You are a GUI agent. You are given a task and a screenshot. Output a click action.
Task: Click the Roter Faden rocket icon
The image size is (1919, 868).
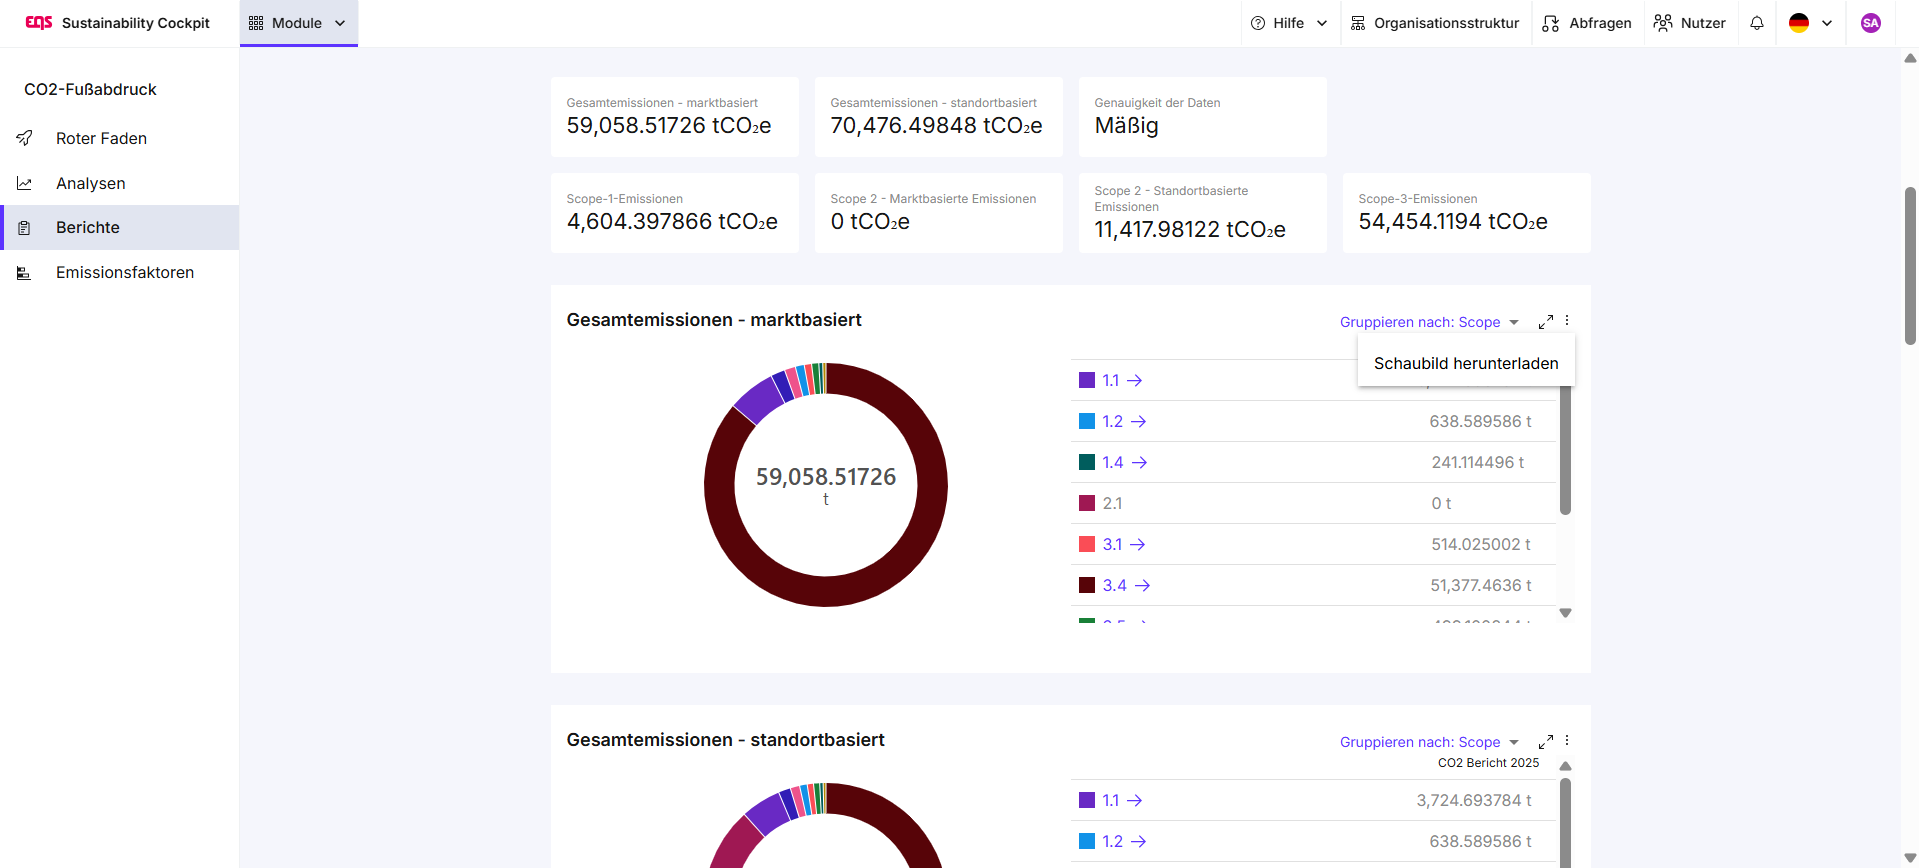(24, 138)
